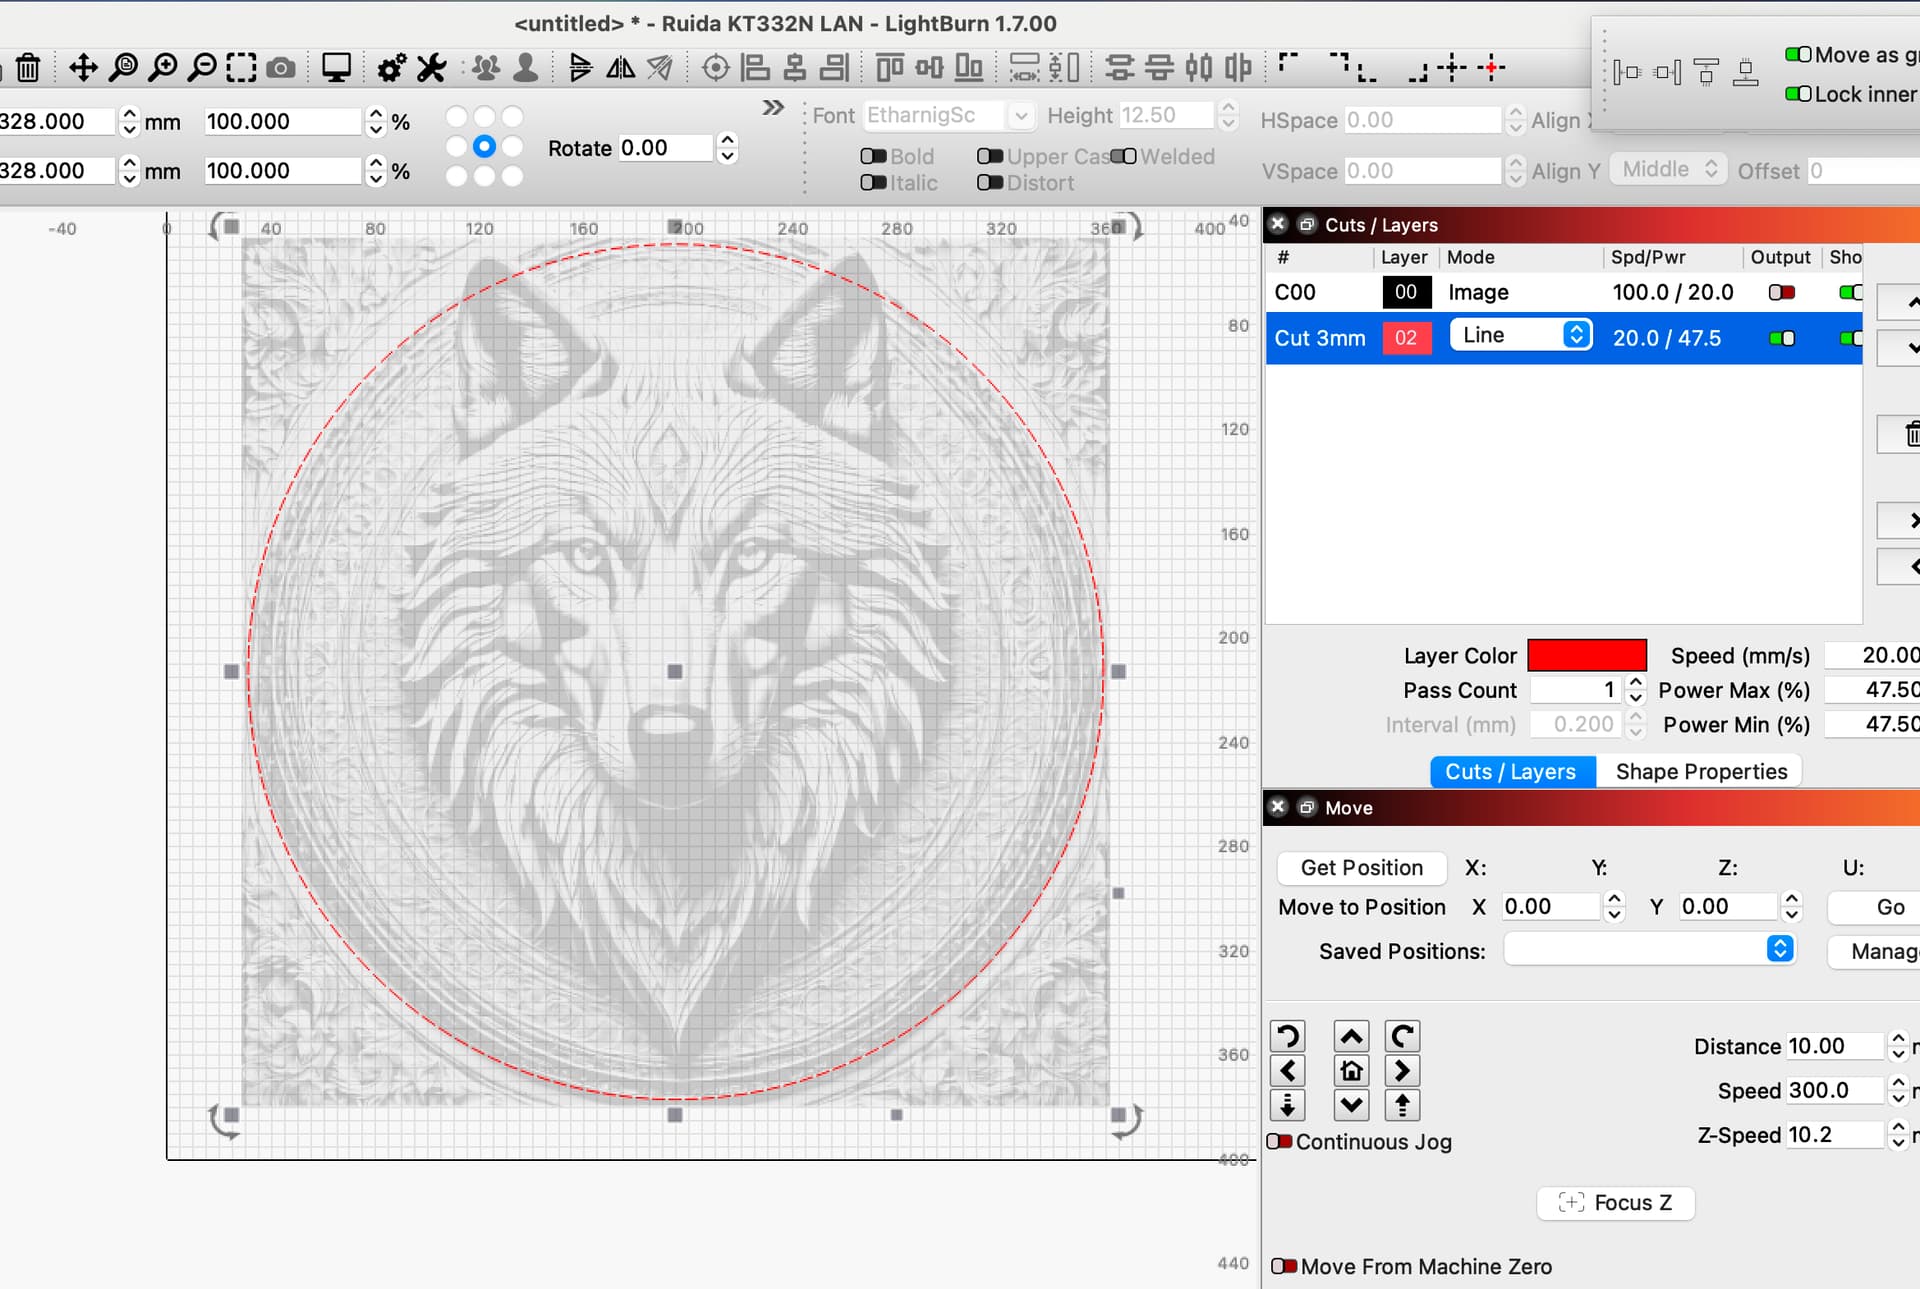This screenshot has width=1920, height=1289.
Task: Click the Home button in Move panel
Action: pyautogui.click(x=1351, y=1071)
